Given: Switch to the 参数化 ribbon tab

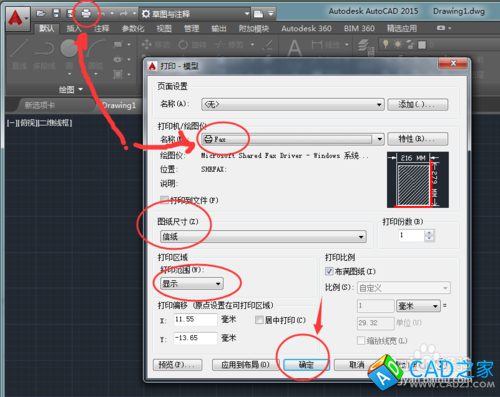Looking at the screenshot, I should click(133, 29).
